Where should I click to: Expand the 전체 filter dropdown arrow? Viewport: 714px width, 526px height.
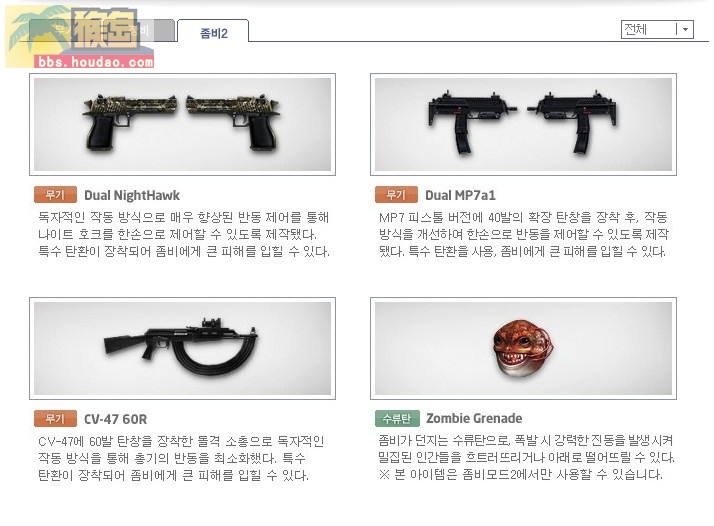685,30
